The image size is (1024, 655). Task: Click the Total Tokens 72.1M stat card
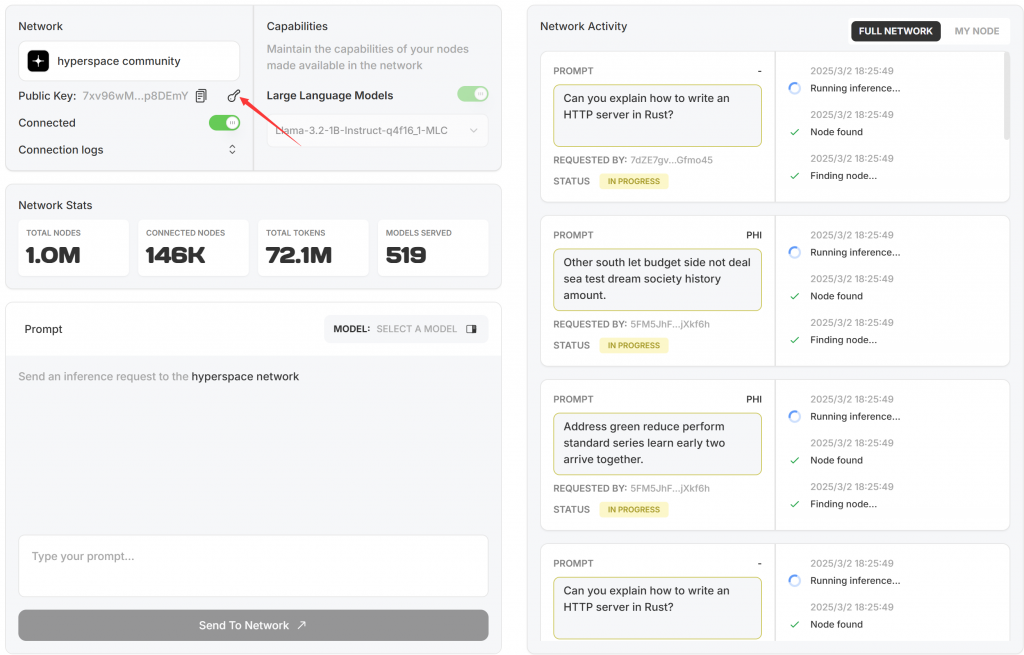click(x=313, y=248)
